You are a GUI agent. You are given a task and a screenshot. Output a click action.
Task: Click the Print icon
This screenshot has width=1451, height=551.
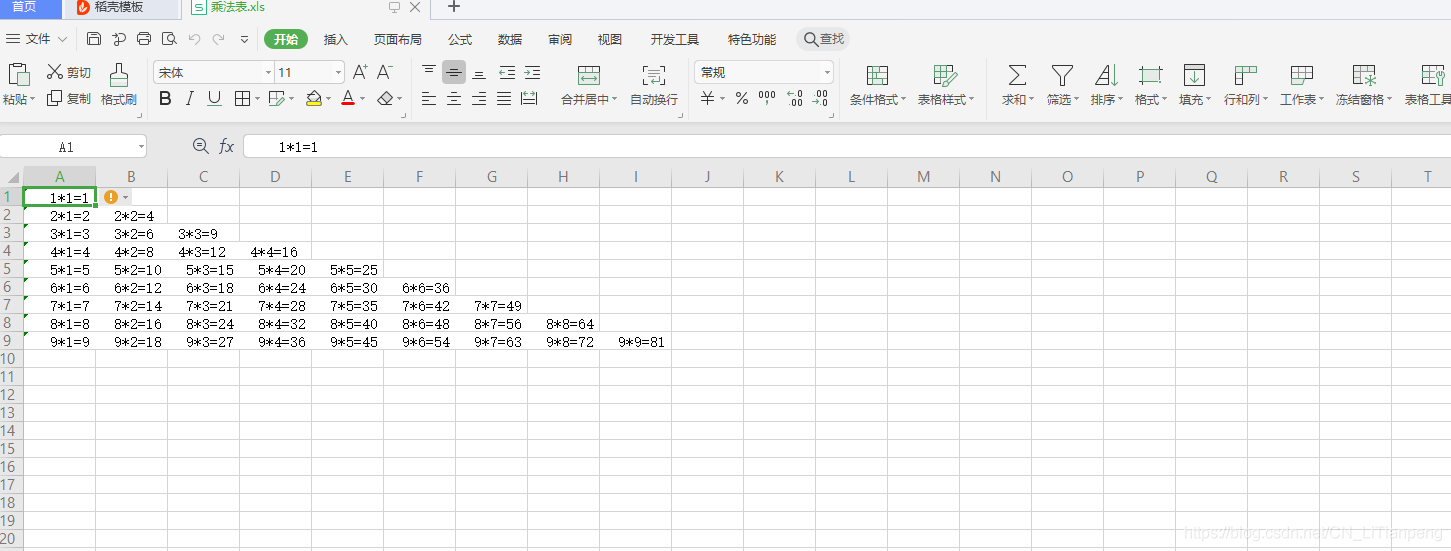coord(144,39)
